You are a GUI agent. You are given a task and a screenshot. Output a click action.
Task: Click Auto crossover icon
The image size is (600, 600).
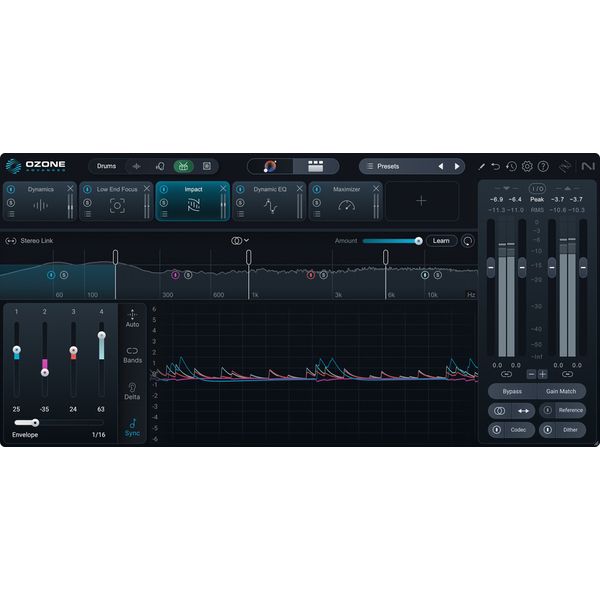132,318
